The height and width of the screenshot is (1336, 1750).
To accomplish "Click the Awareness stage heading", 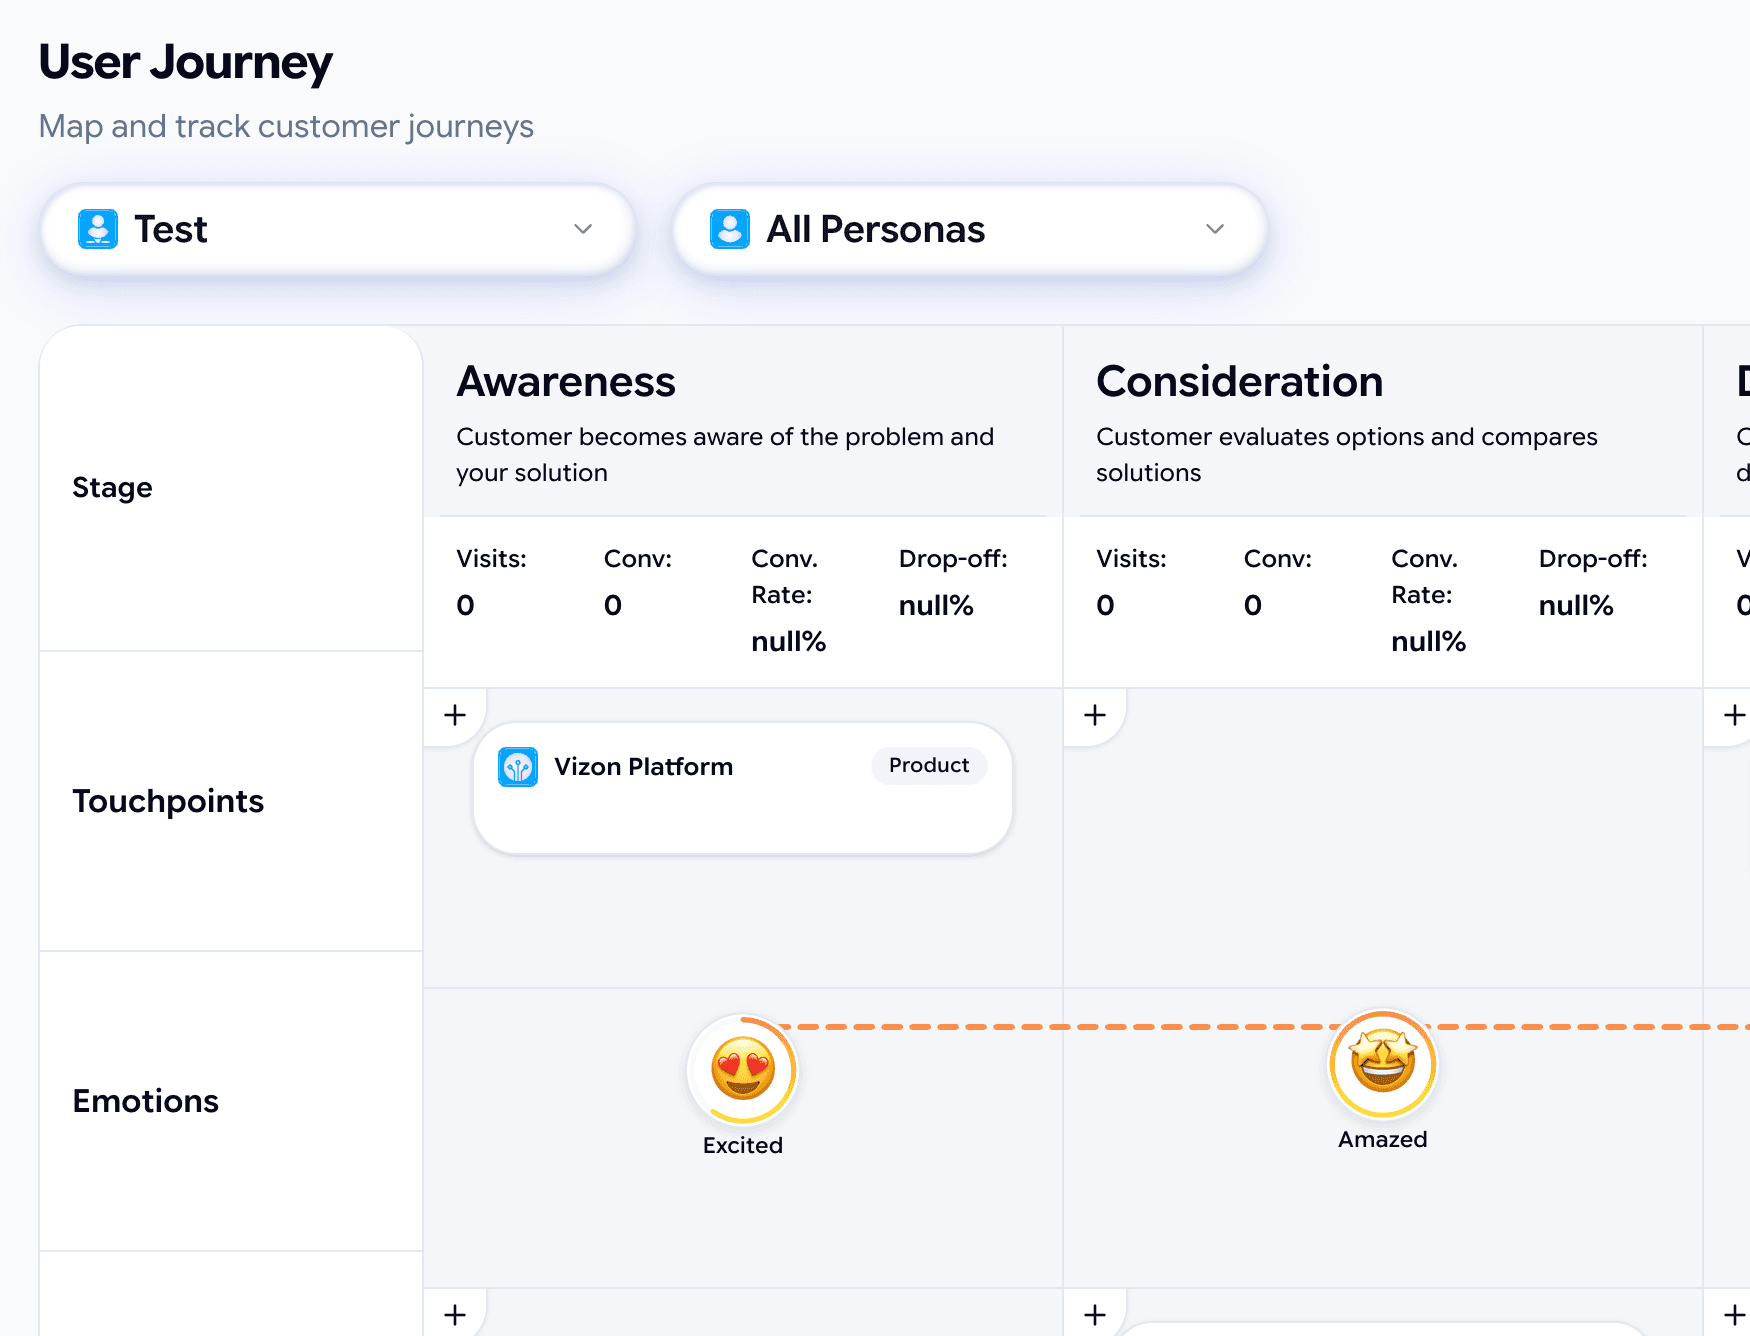I will click(x=566, y=382).
